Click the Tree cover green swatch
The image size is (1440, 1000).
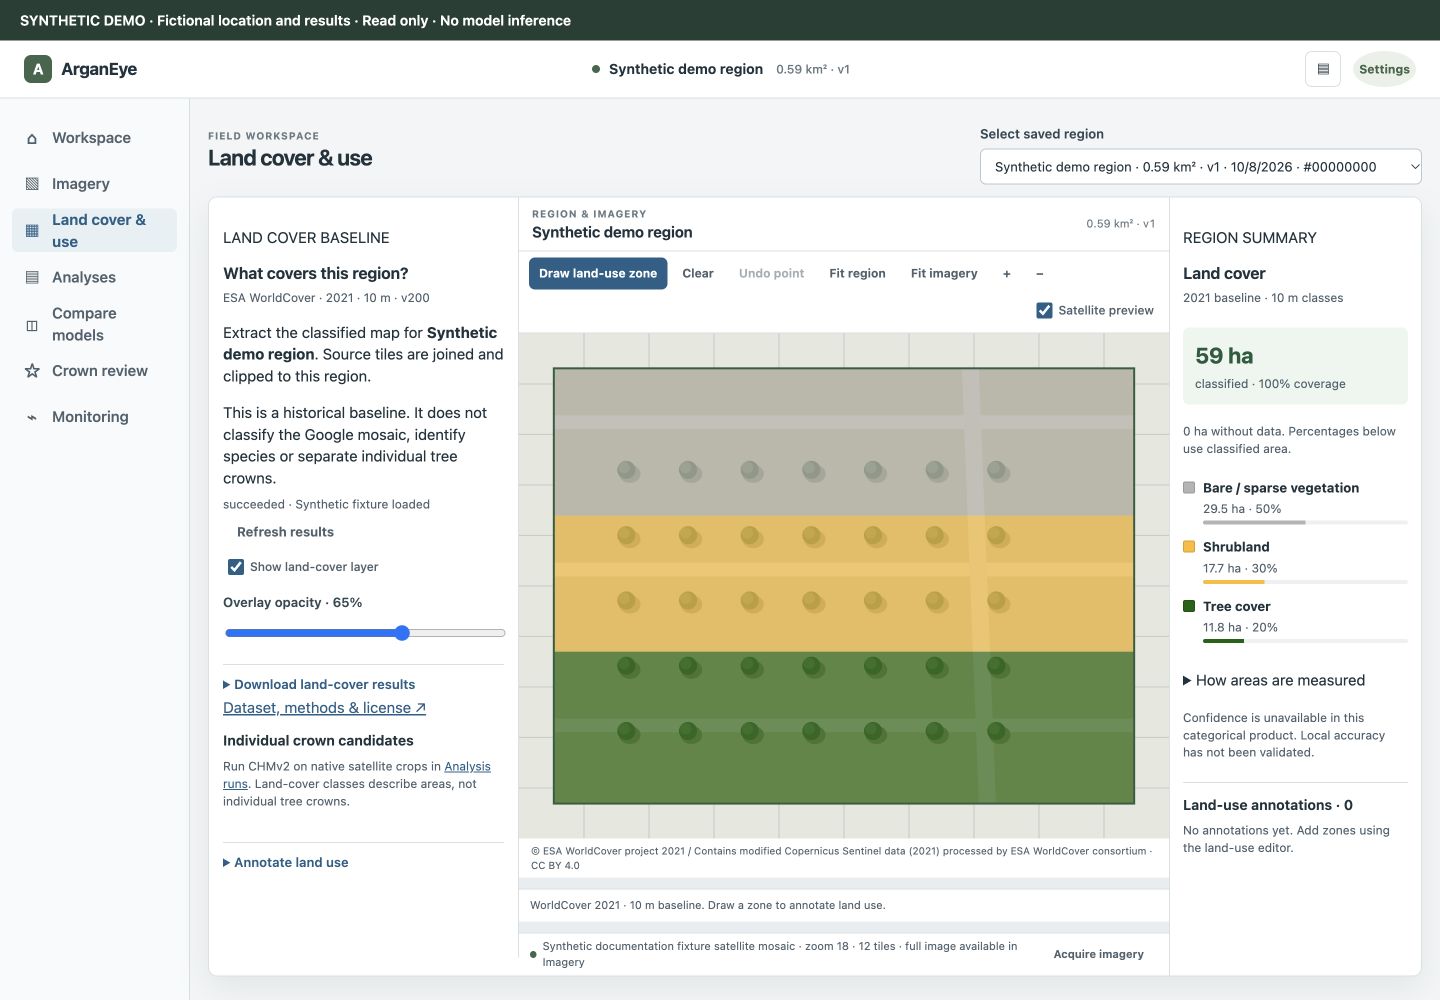pos(1189,606)
